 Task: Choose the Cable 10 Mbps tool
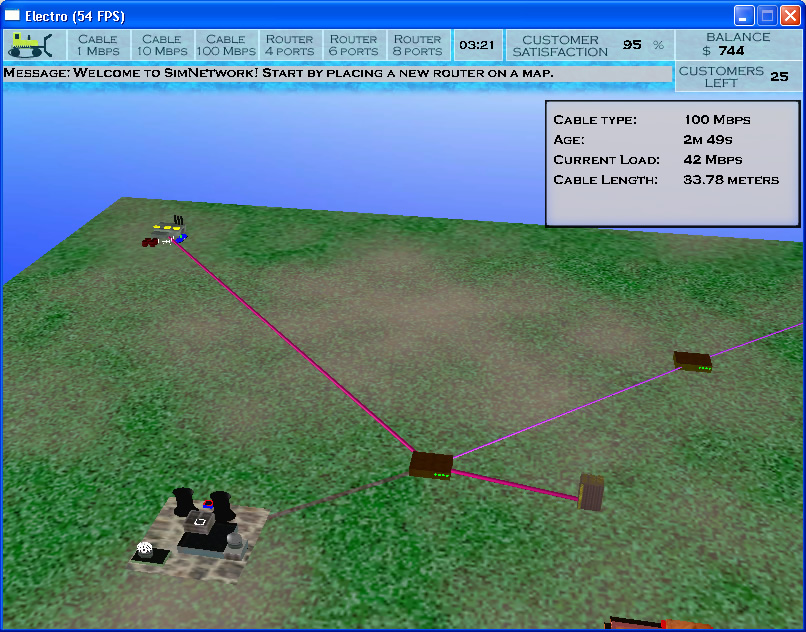(161, 45)
